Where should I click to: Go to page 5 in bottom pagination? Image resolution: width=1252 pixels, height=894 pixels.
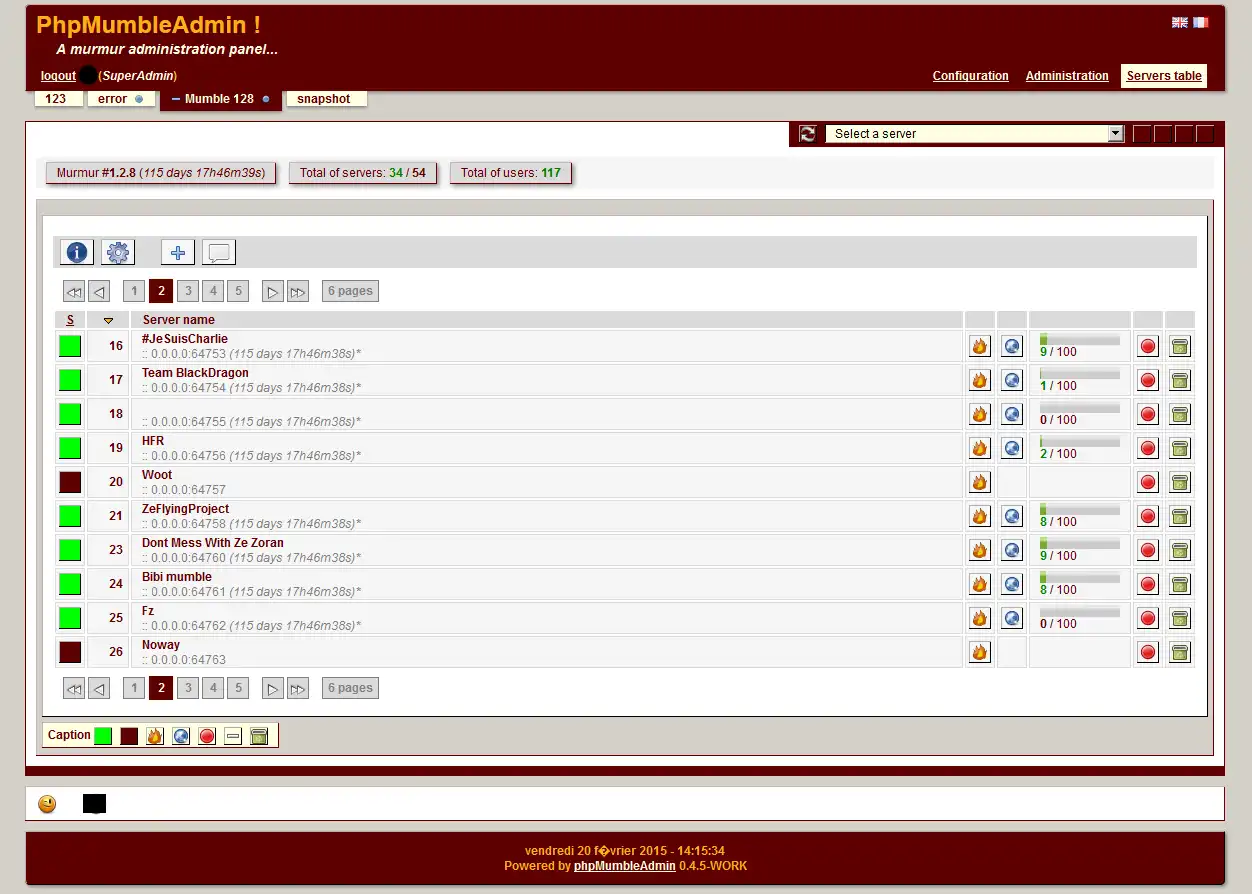(x=237, y=688)
